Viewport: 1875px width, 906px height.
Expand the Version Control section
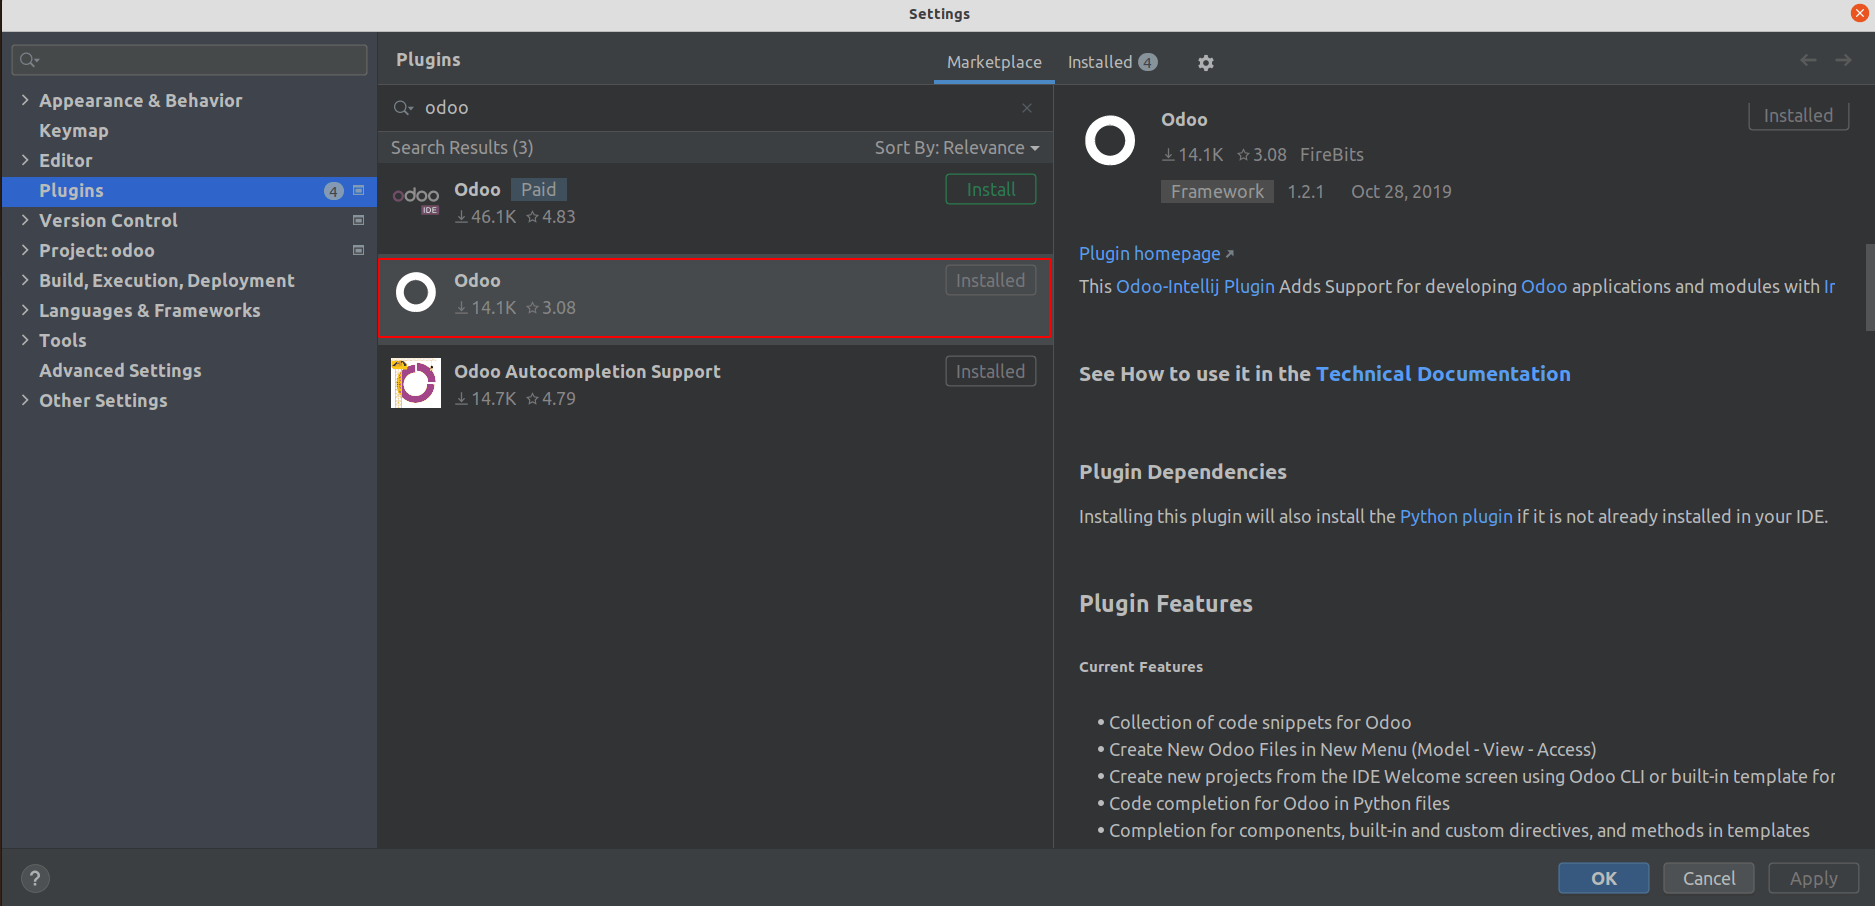25,220
